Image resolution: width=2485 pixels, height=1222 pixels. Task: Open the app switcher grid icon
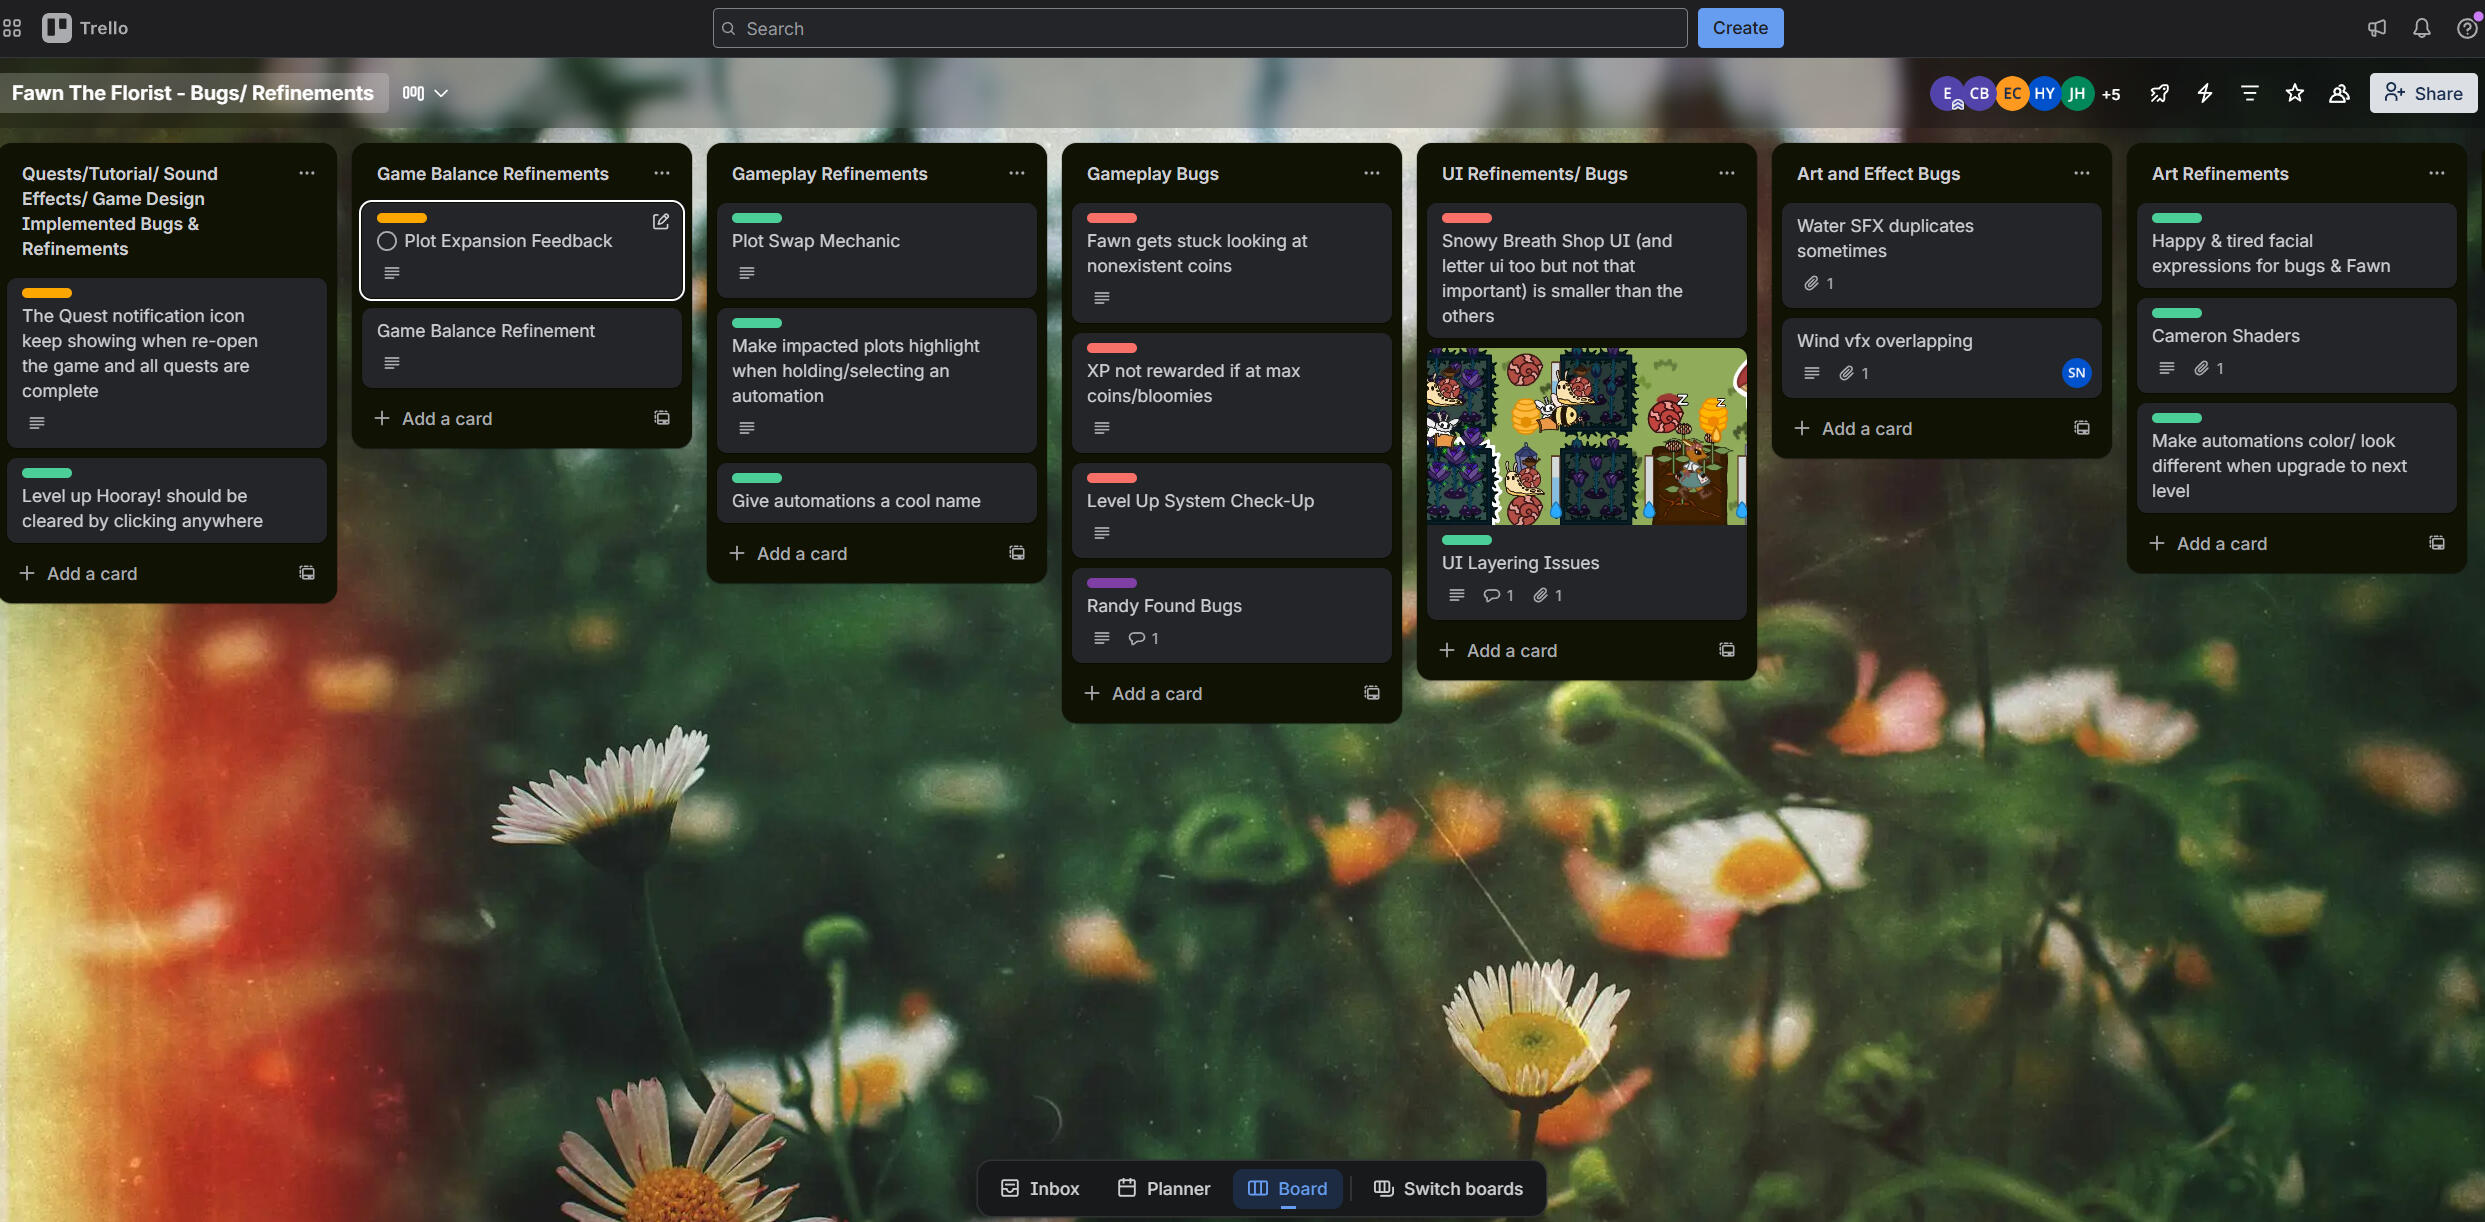click(12, 28)
